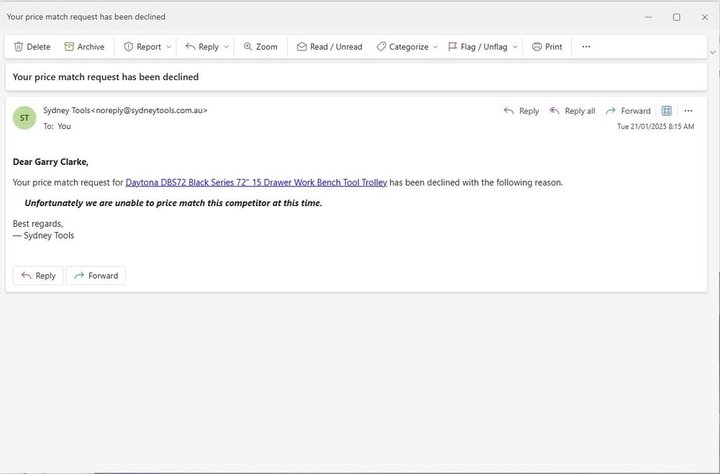Click the Zoom magnifier button
The width and height of the screenshot is (720, 474).
(x=260, y=47)
